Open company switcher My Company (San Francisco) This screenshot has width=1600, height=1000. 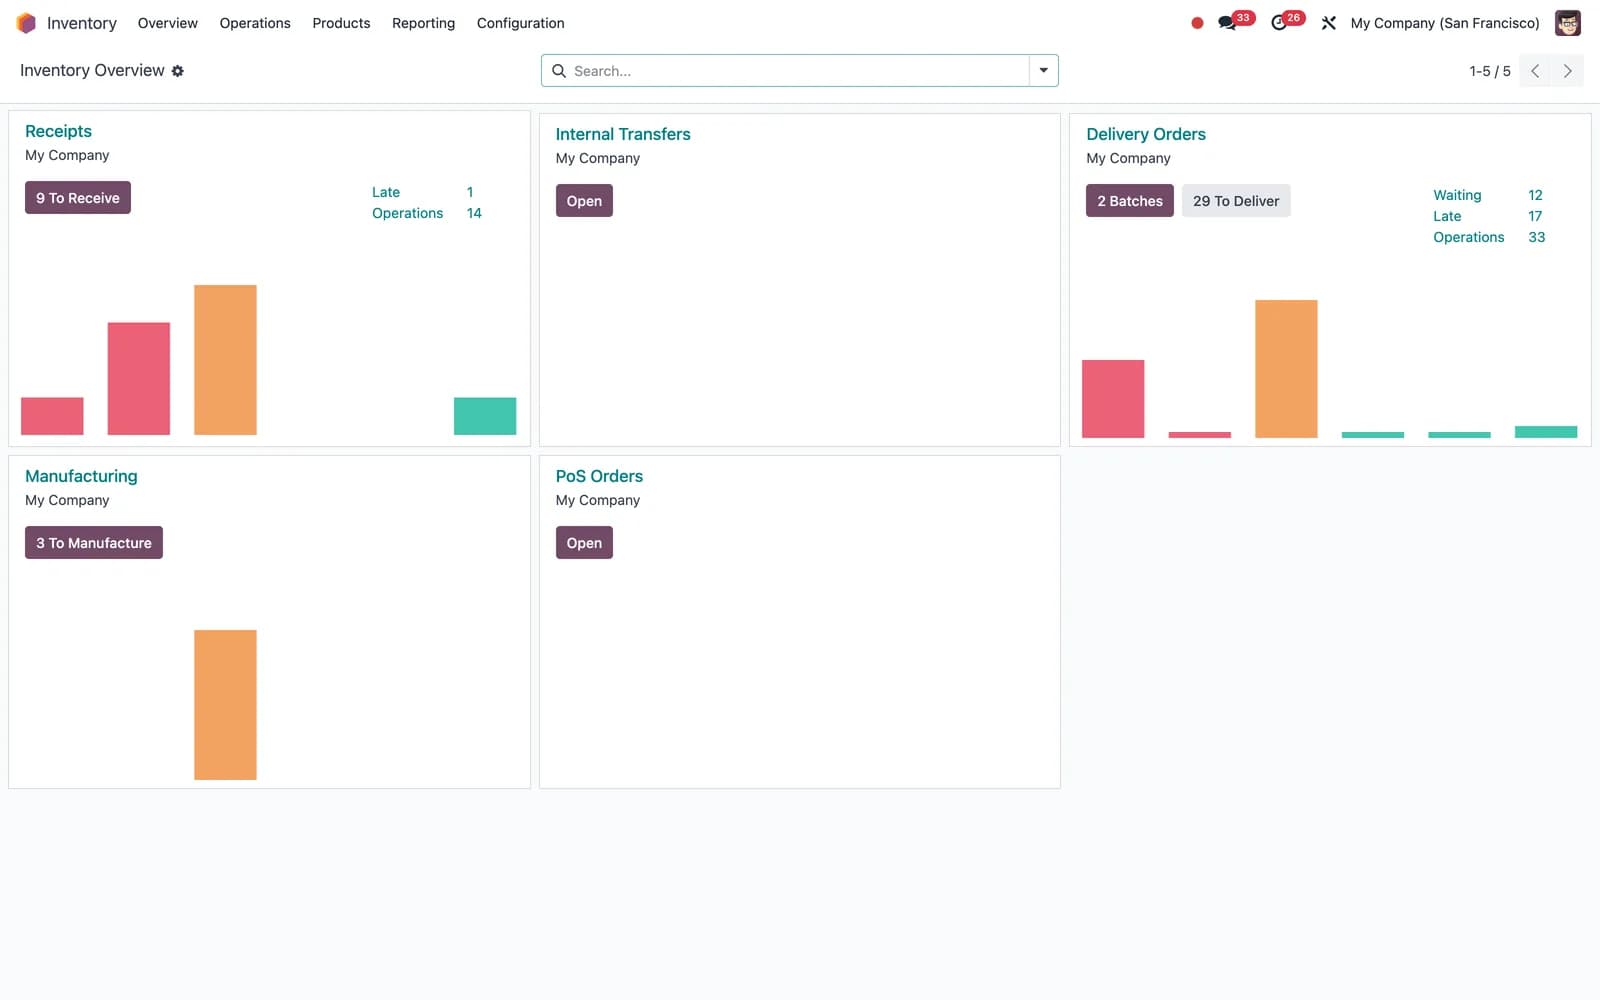pos(1444,23)
